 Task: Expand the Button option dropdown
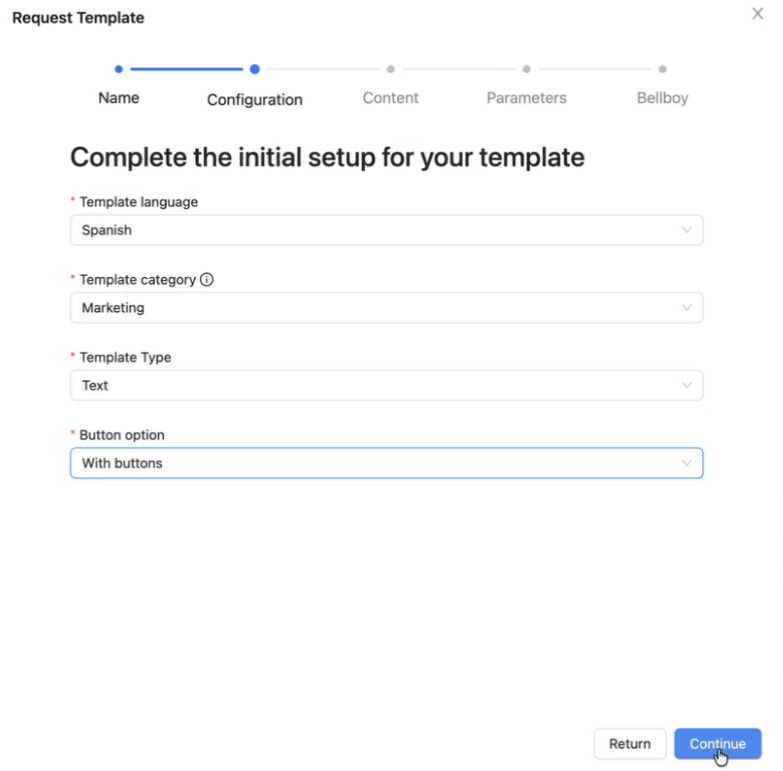(x=385, y=463)
